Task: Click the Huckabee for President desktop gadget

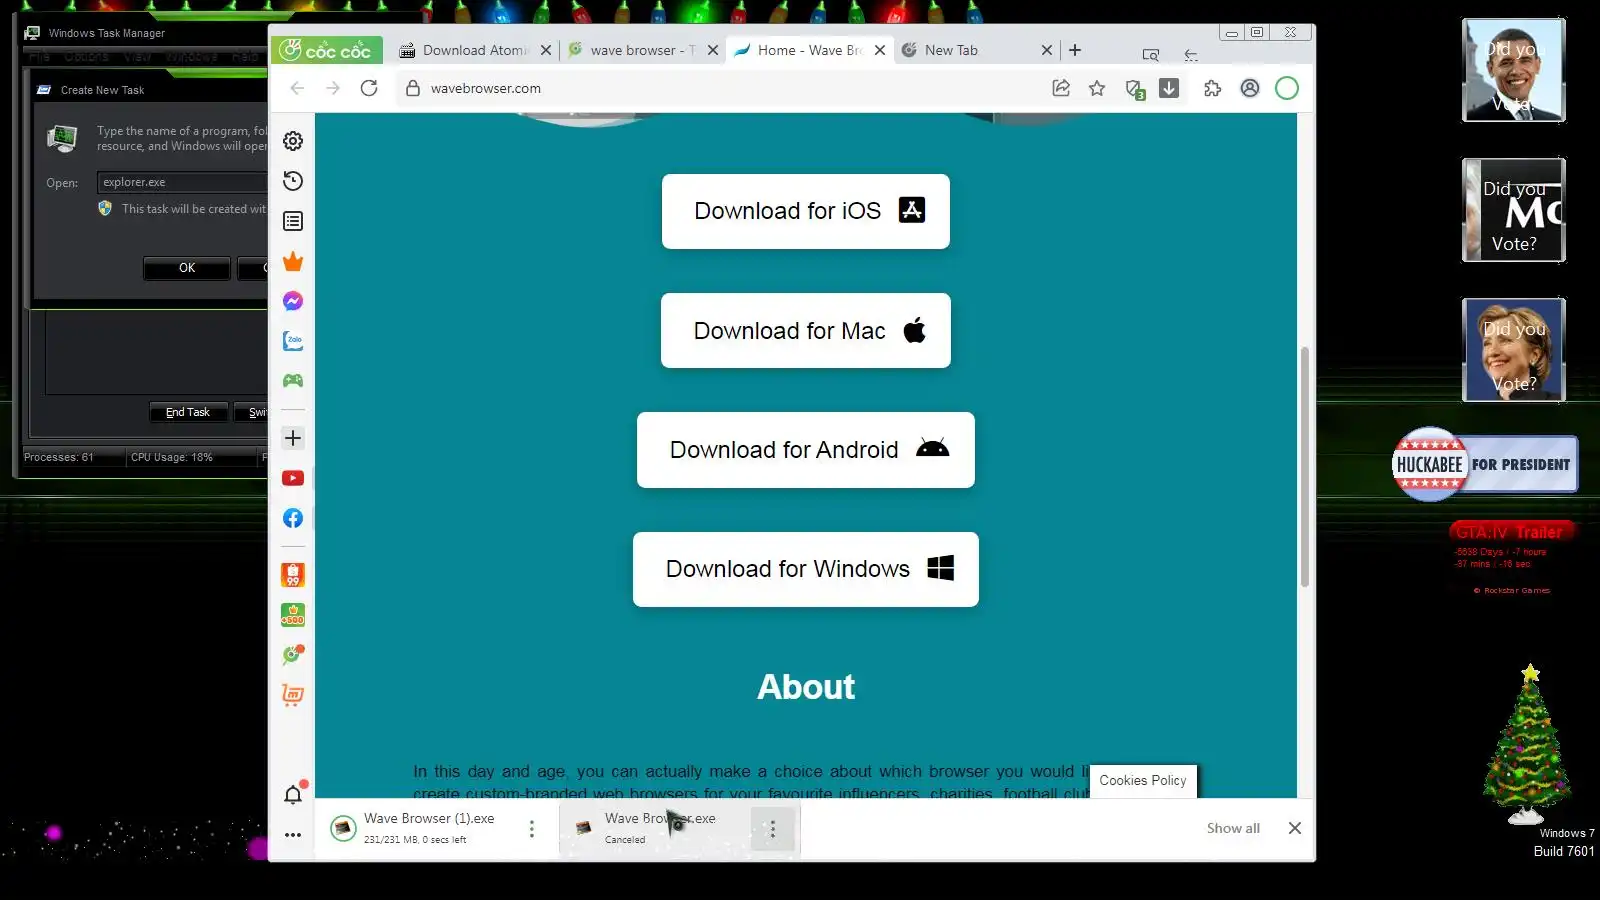Action: pyautogui.click(x=1485, y=464)
